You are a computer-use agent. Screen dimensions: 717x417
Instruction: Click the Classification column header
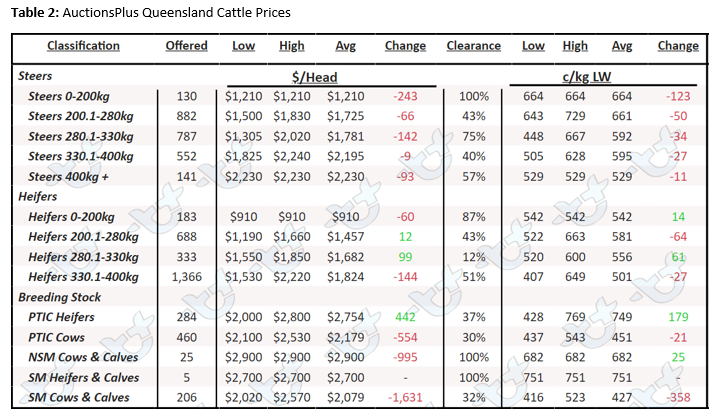(83, 46)
